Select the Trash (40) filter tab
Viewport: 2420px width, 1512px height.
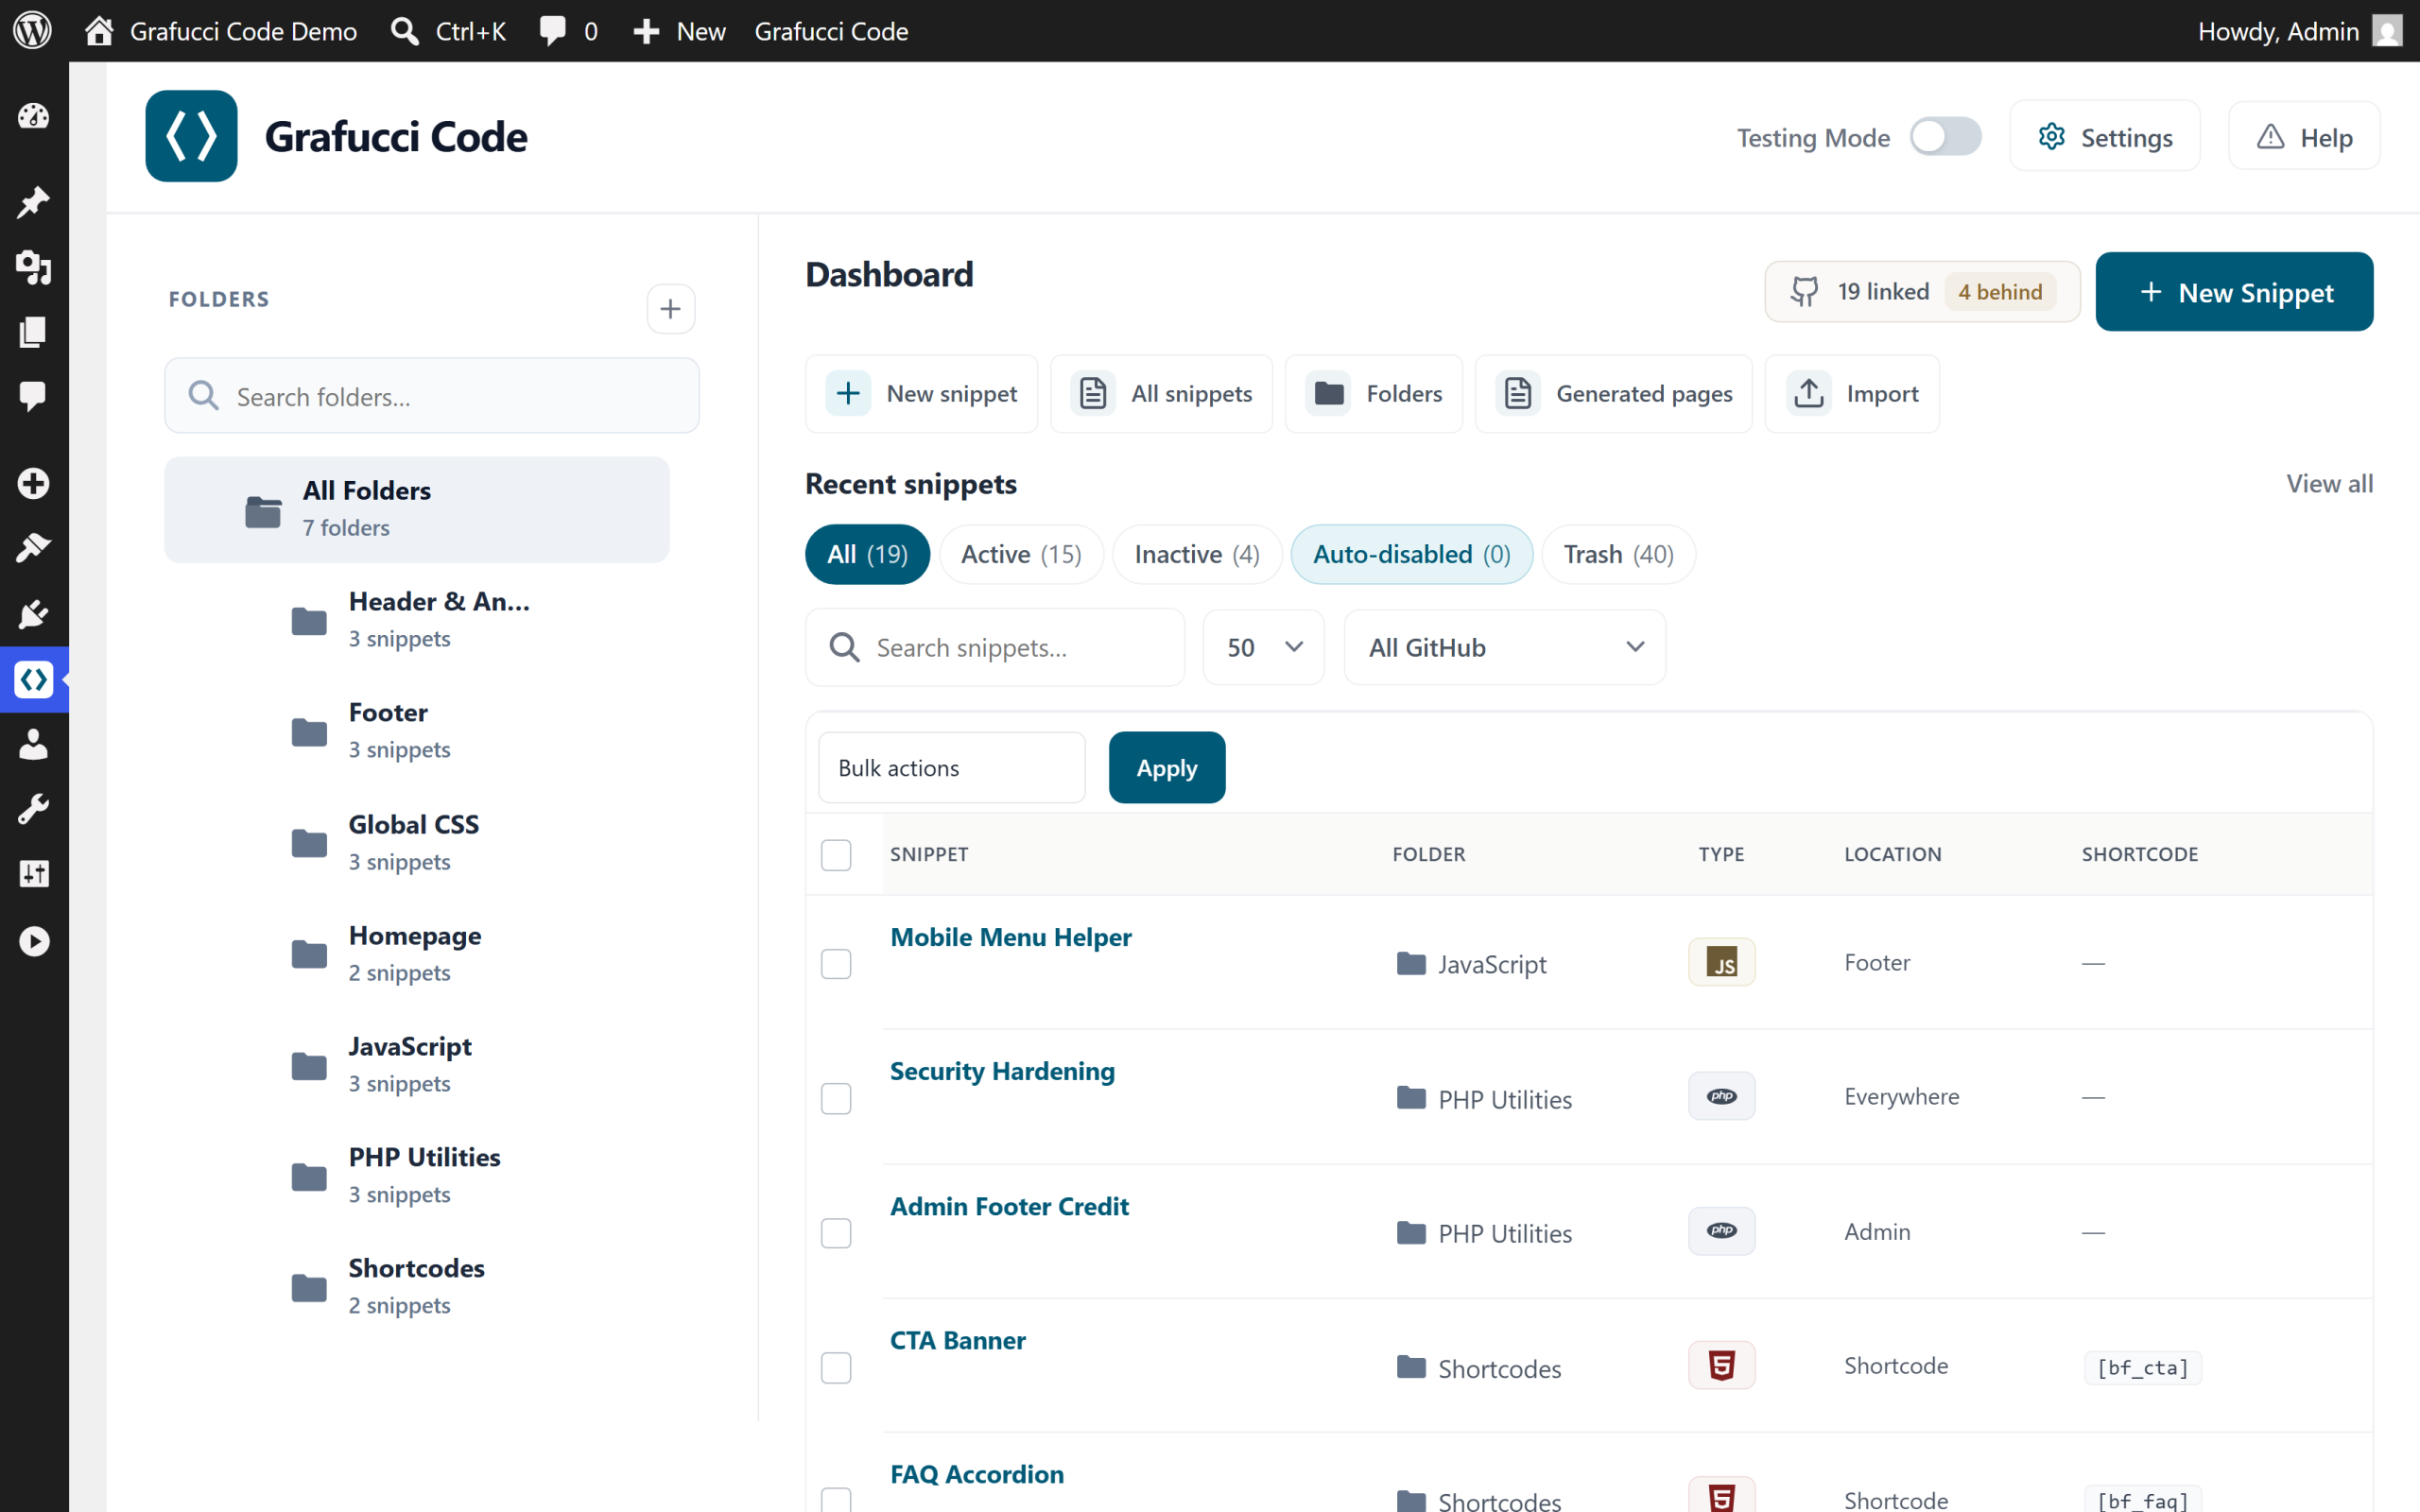[1618, 554]
